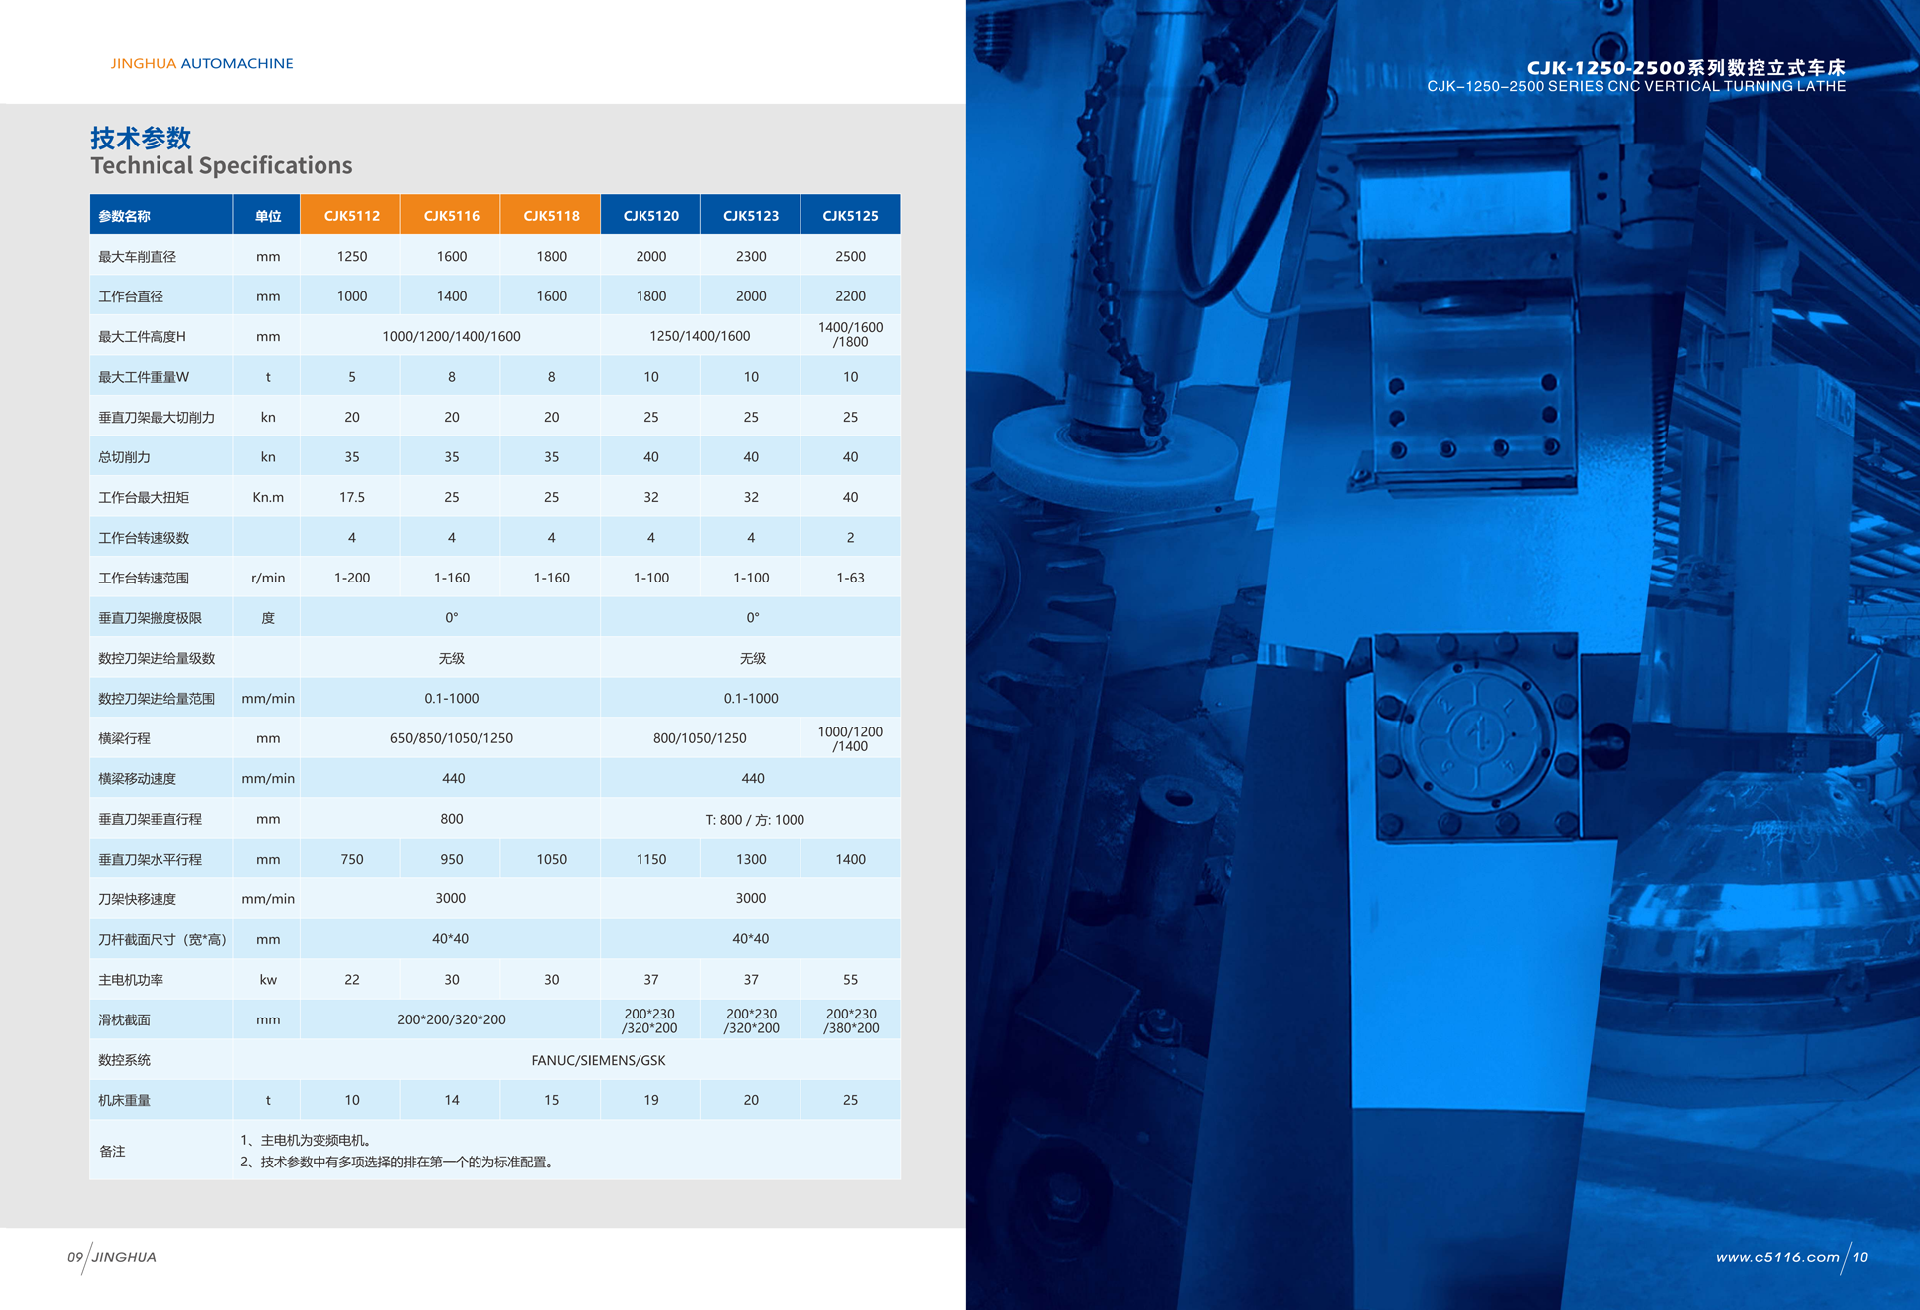
Task: Select the CJK5118 column header
Action: 552,216
